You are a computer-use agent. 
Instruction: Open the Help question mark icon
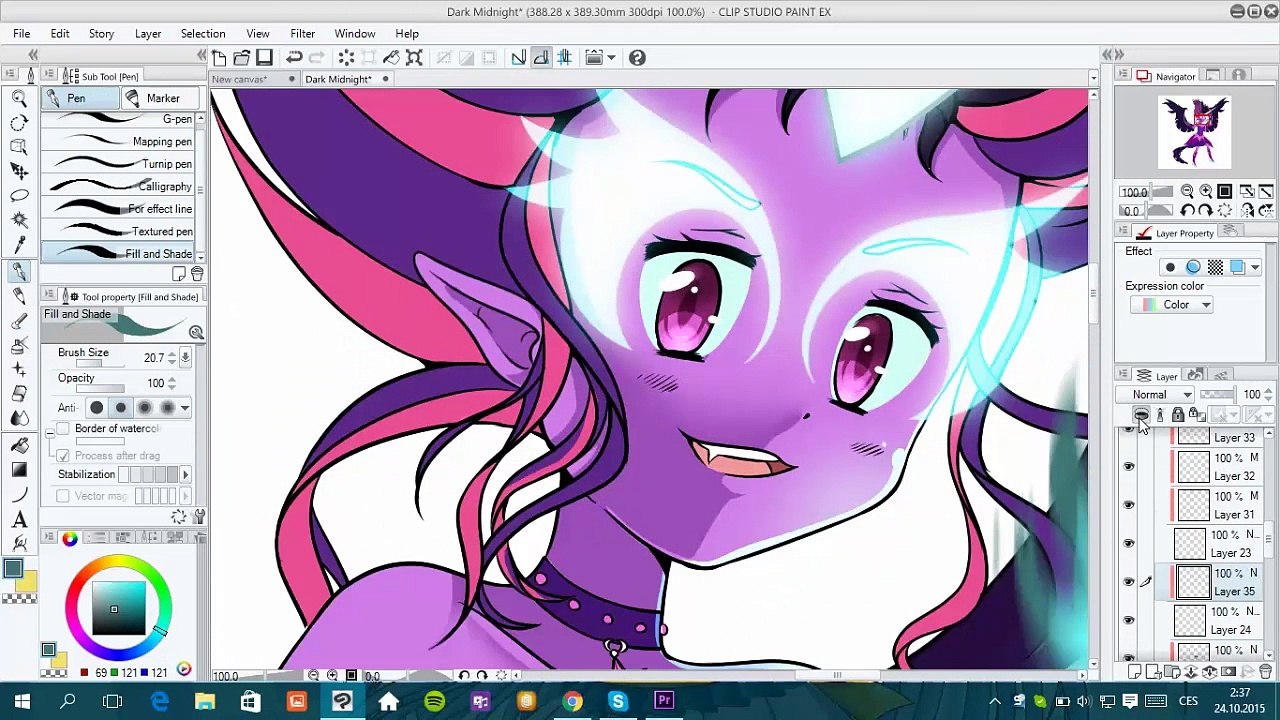pyautogui.click(x=637, y=58)
